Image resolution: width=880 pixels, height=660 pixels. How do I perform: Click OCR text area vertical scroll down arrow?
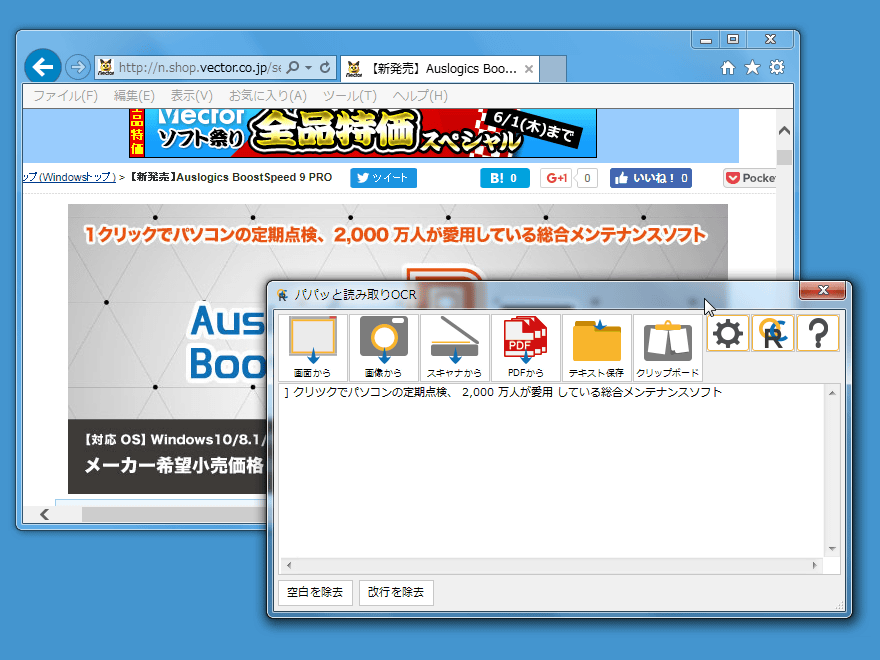(x=832, y=549)
